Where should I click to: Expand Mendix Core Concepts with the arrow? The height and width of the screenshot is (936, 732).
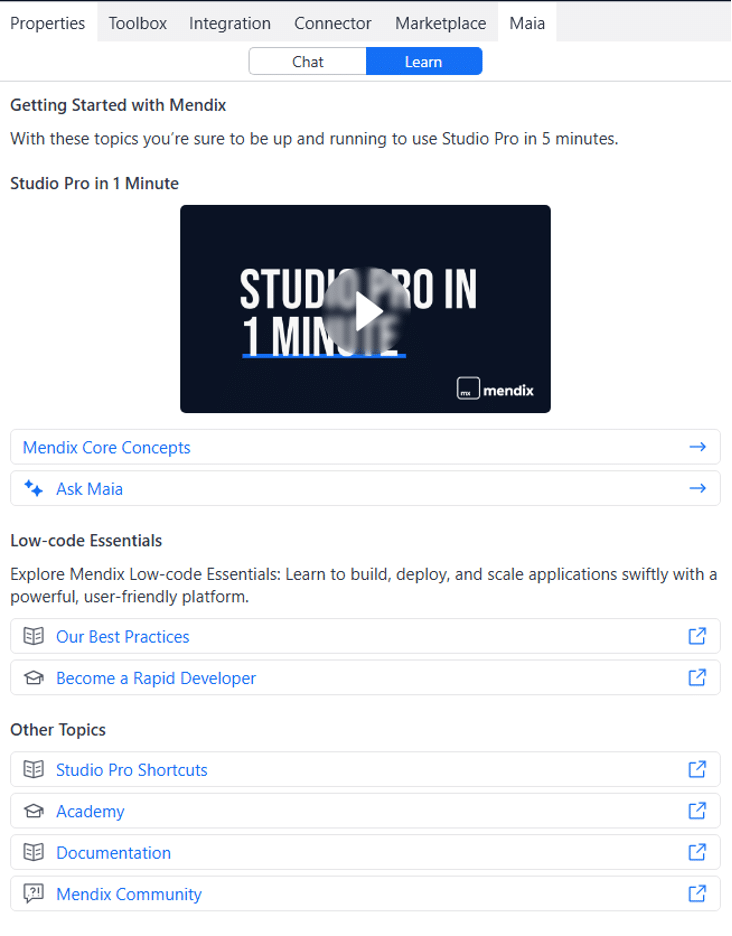point(698,447)
